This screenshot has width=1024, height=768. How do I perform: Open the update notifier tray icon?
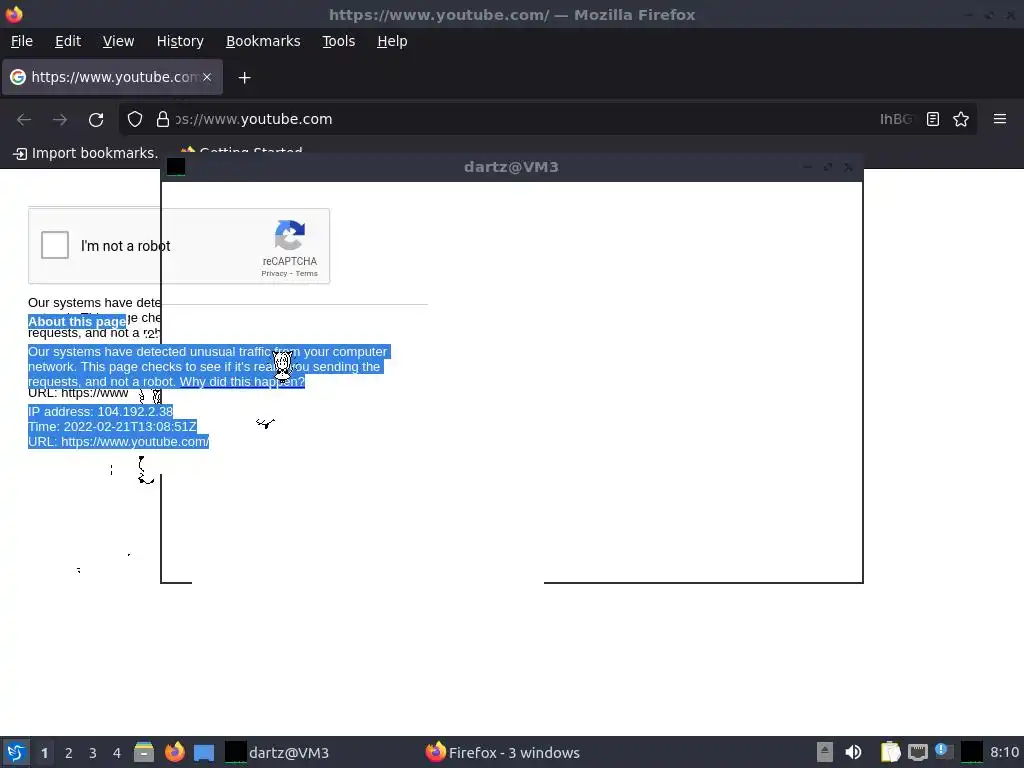944,751
